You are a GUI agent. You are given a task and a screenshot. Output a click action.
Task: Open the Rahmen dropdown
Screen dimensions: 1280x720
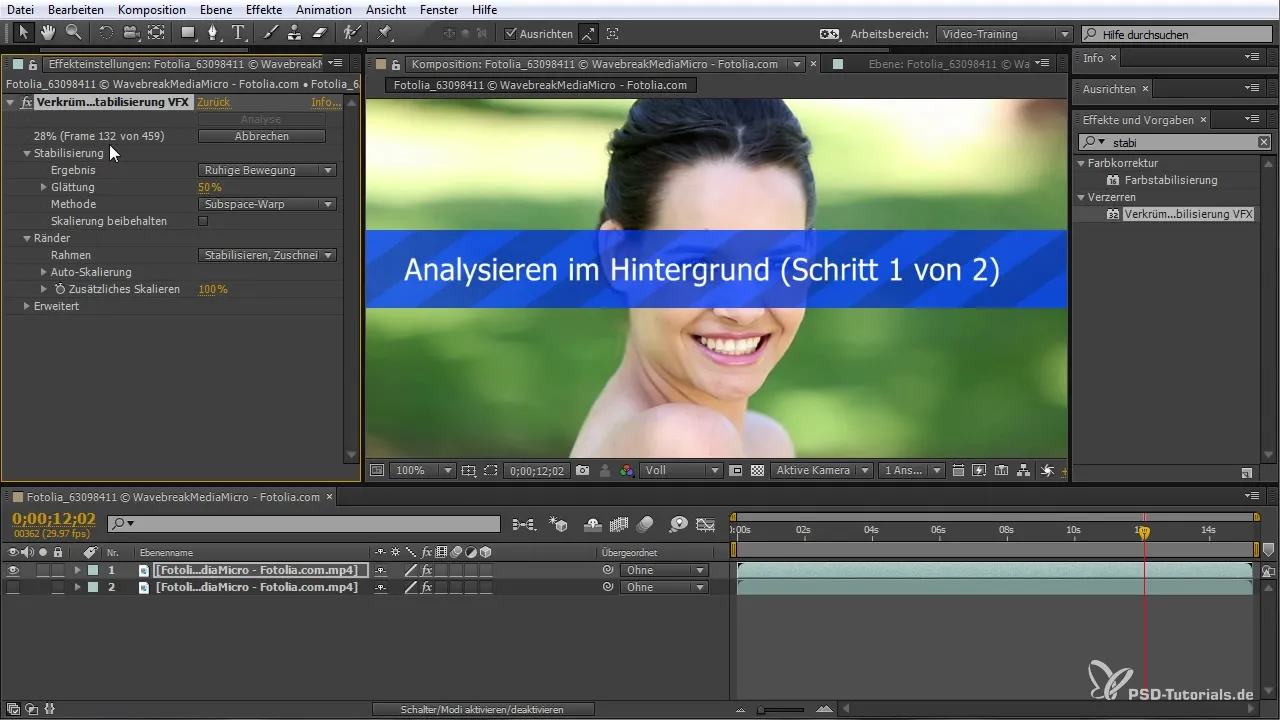pos(267,255)
